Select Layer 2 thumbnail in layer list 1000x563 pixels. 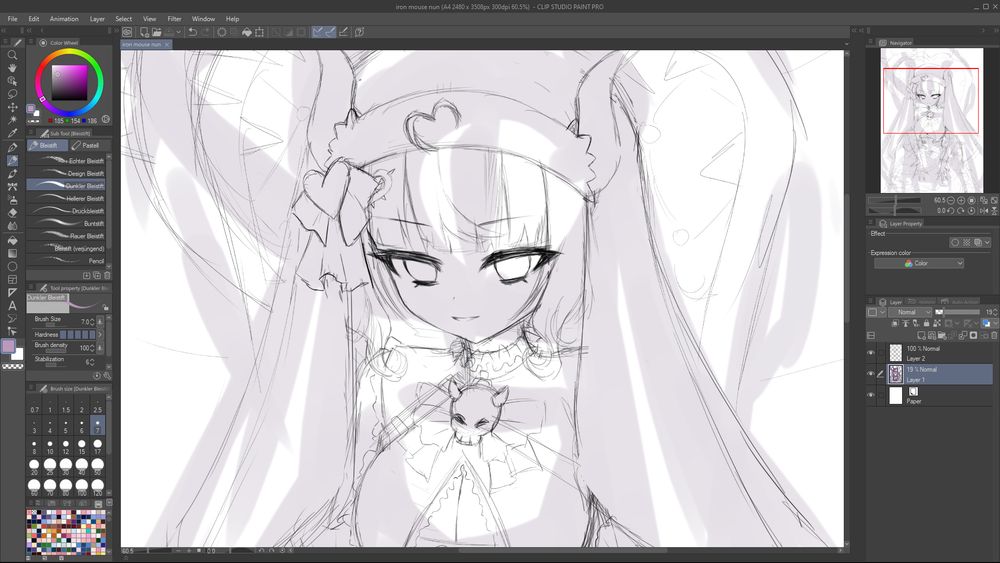896,353
